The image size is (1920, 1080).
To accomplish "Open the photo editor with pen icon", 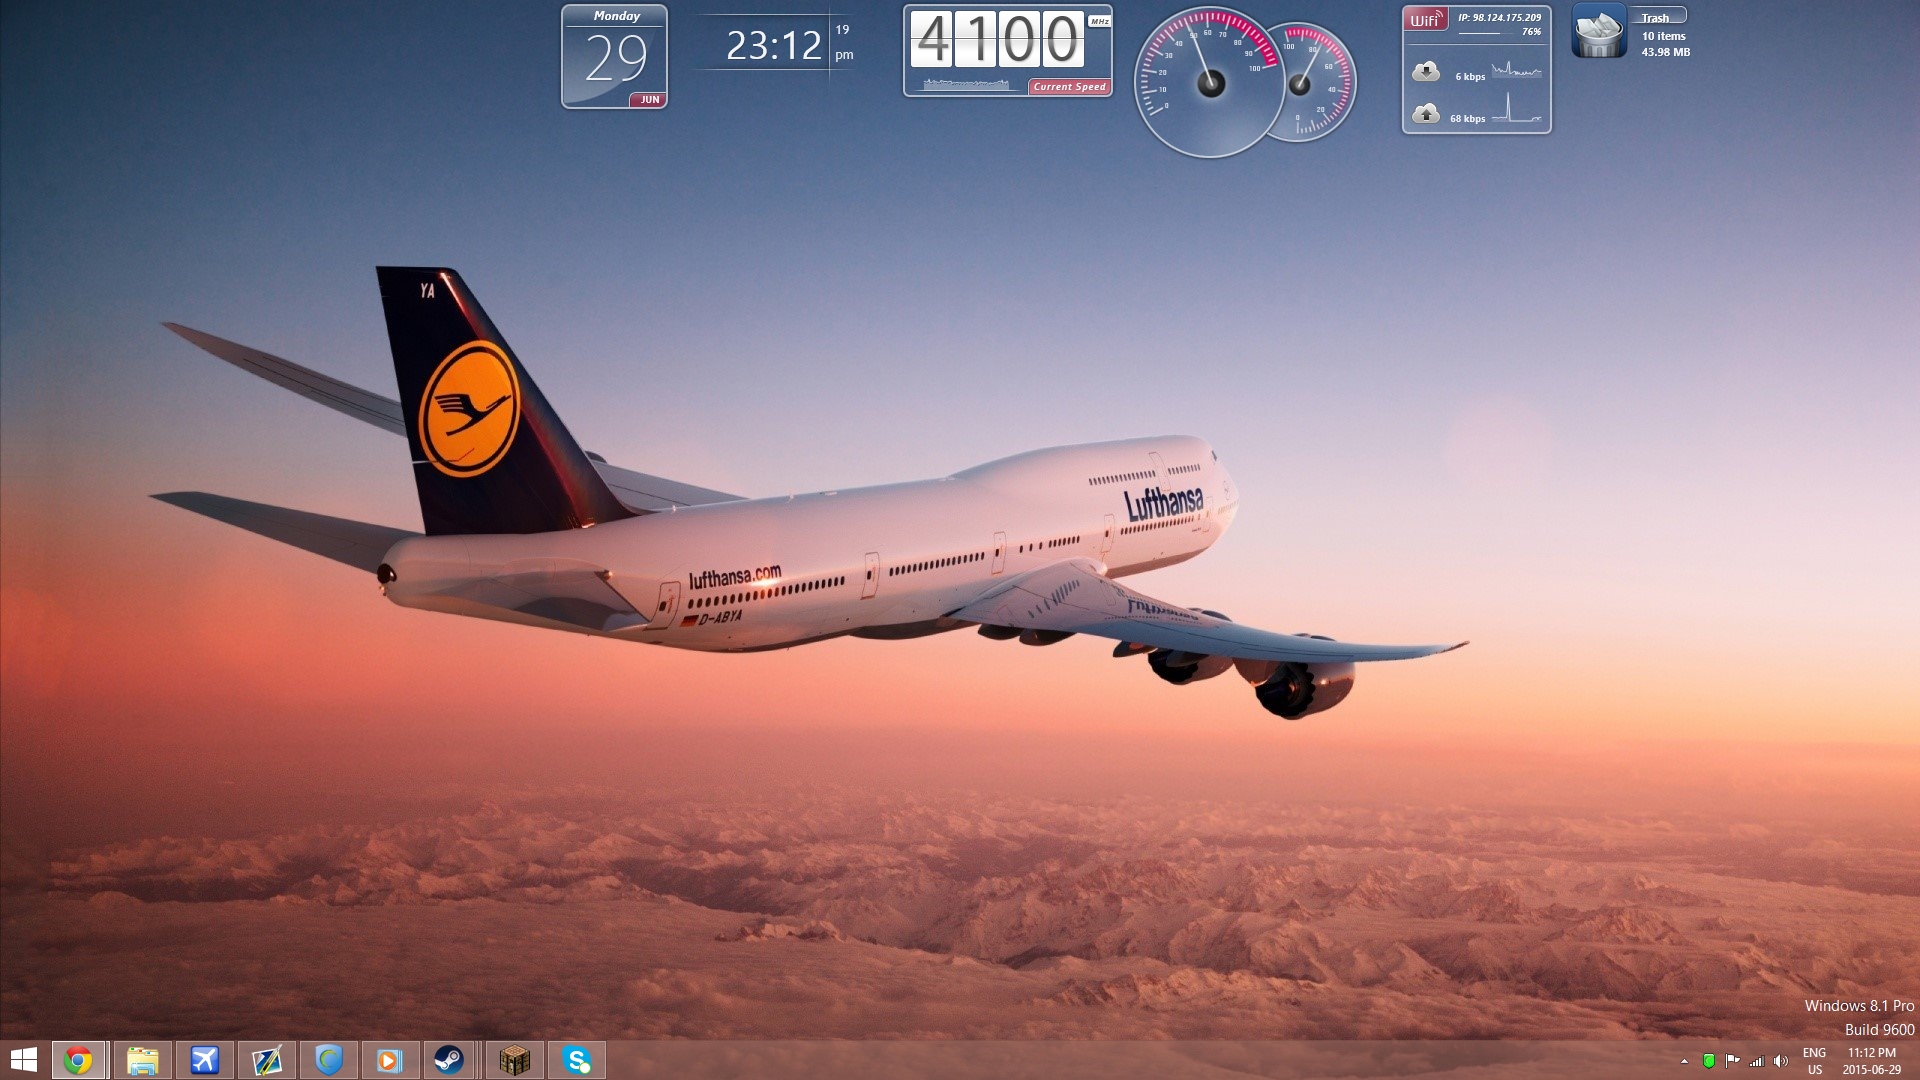I will click(267, 1060).
